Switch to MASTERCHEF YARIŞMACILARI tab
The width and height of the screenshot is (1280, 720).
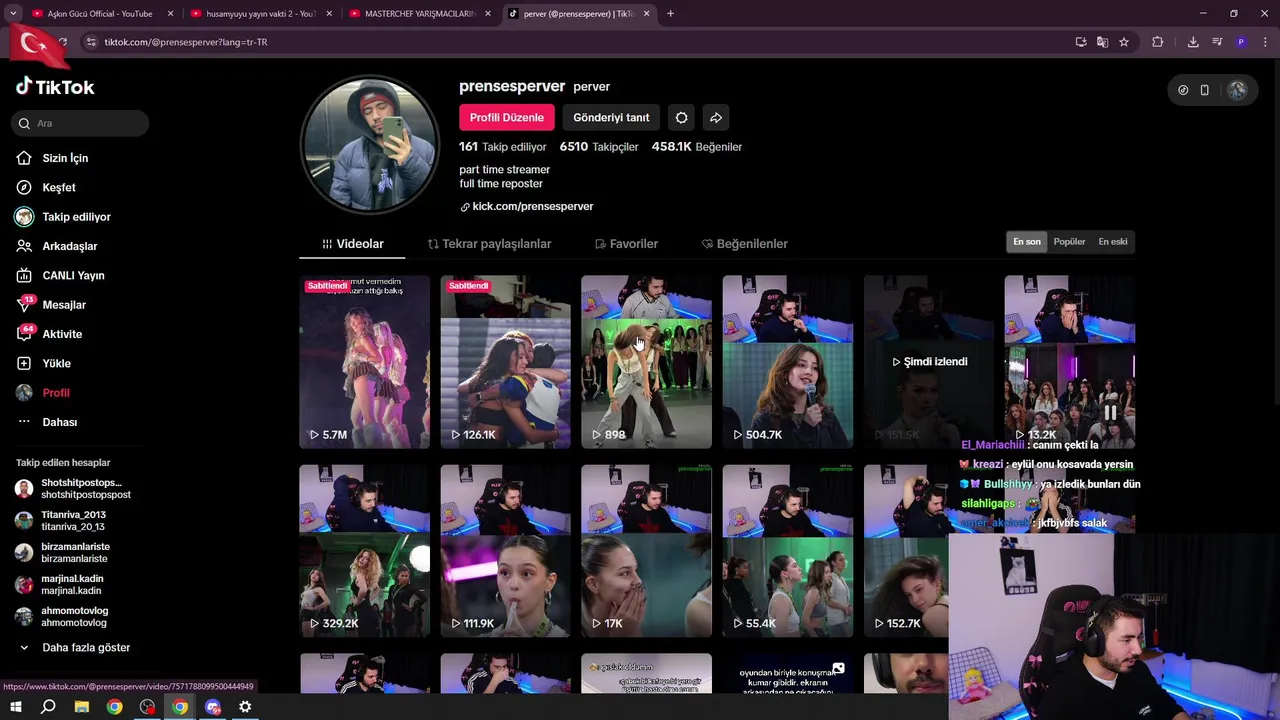tap(420, 14)
